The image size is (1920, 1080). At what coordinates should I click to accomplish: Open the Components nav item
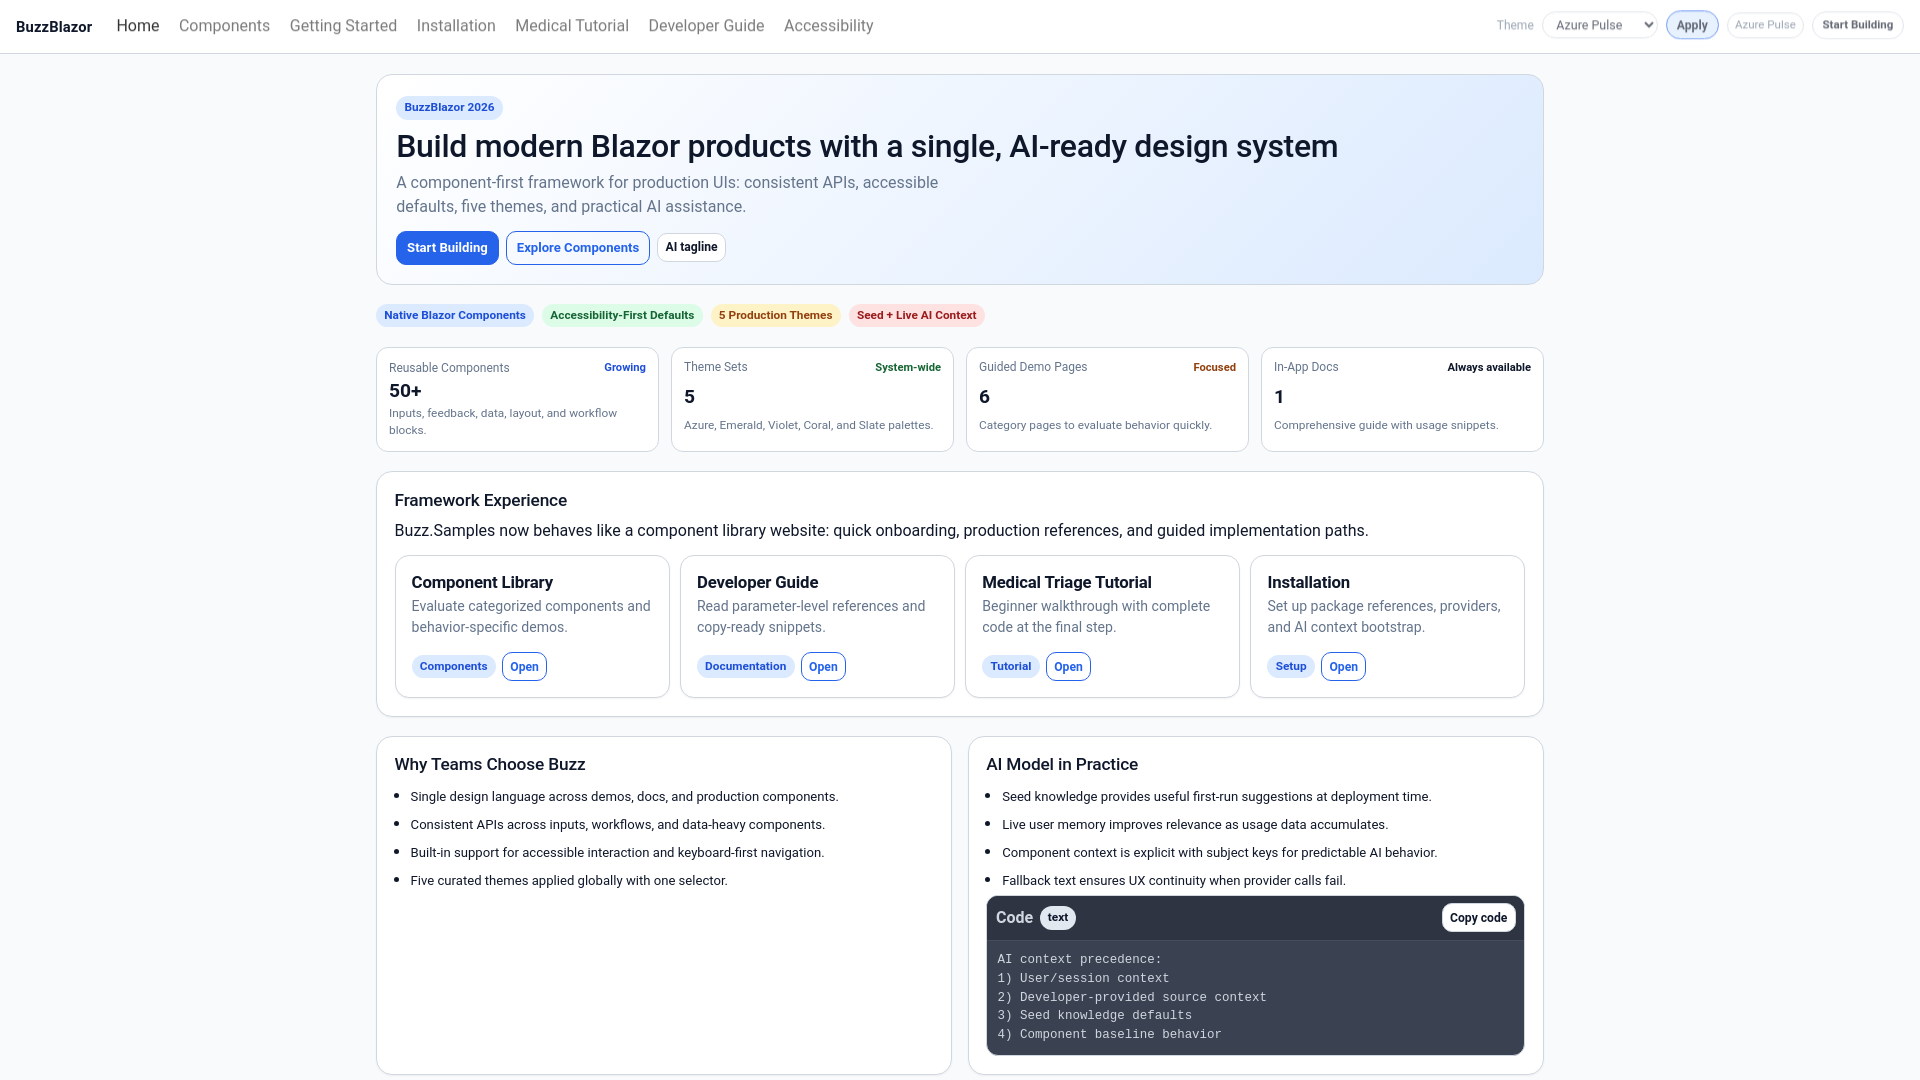pos(224,26)
